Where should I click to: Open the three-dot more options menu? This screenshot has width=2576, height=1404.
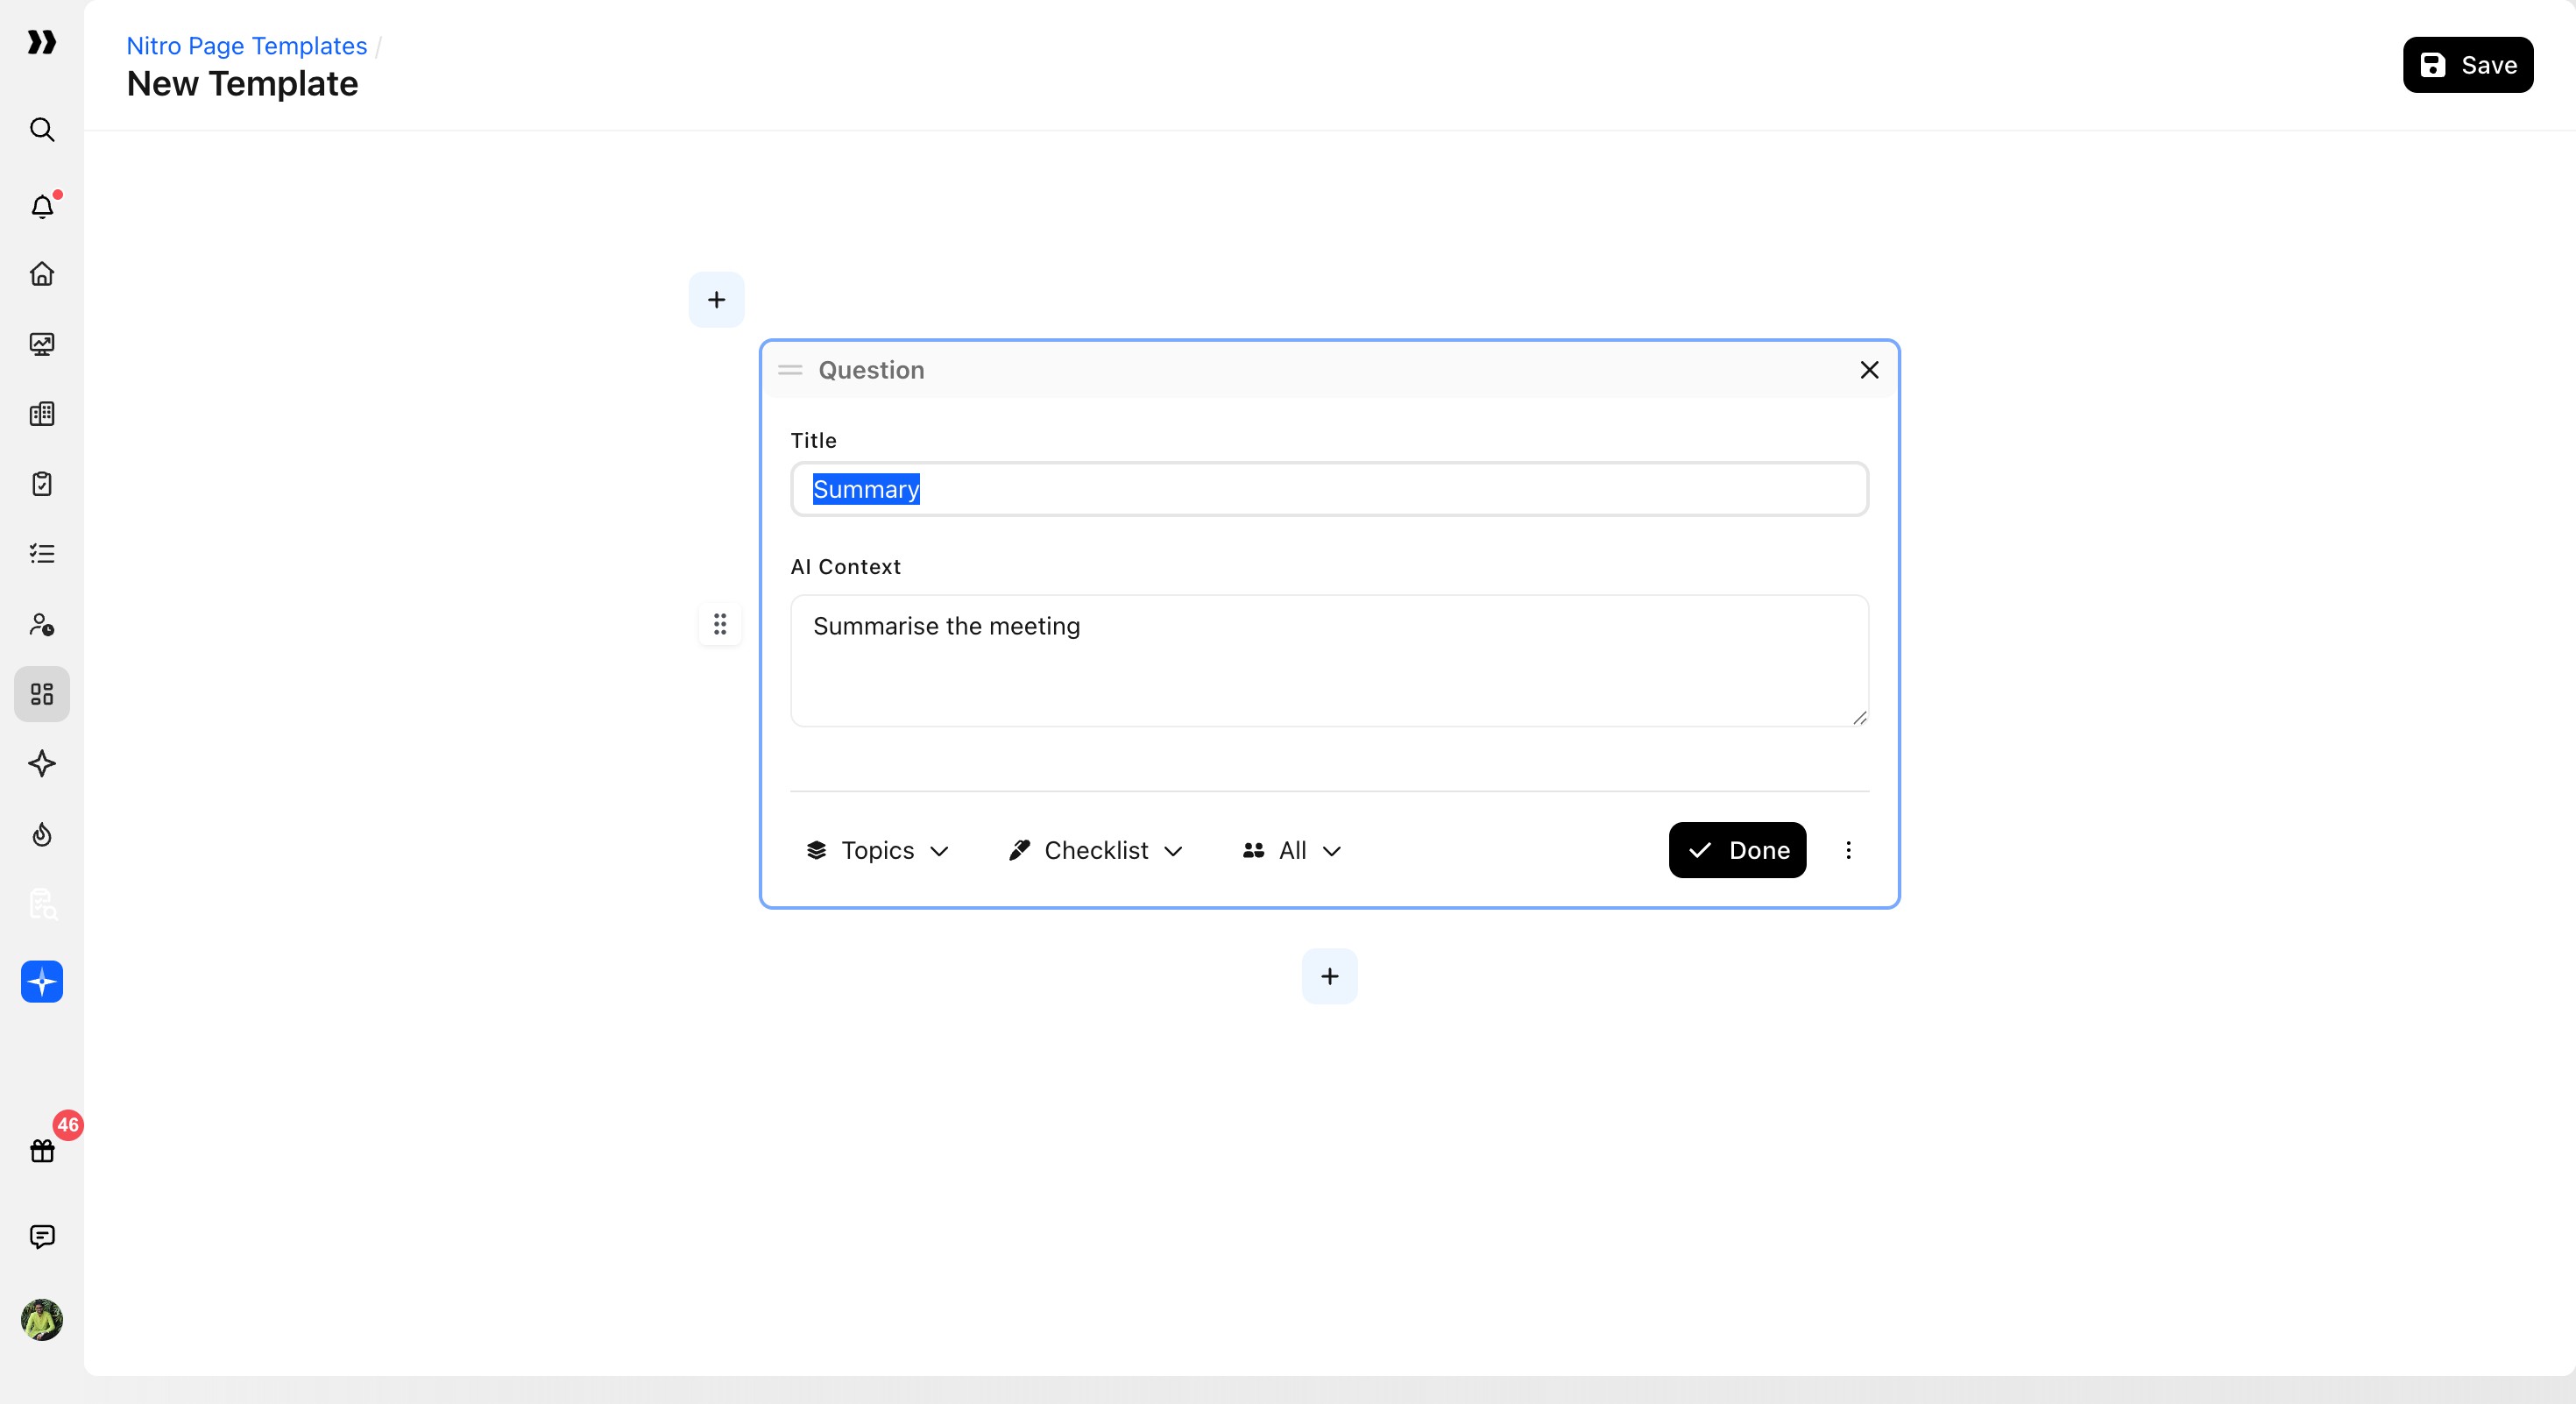1848,850
